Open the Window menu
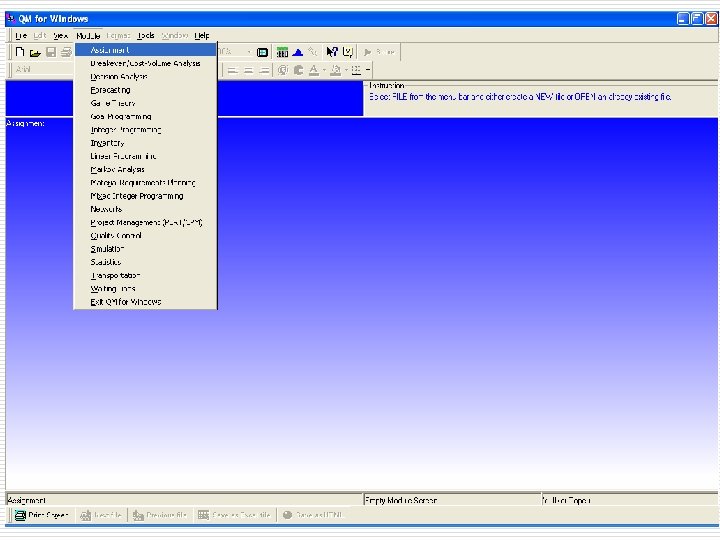This screenshot has height=540, width=720. click(174, 36)
